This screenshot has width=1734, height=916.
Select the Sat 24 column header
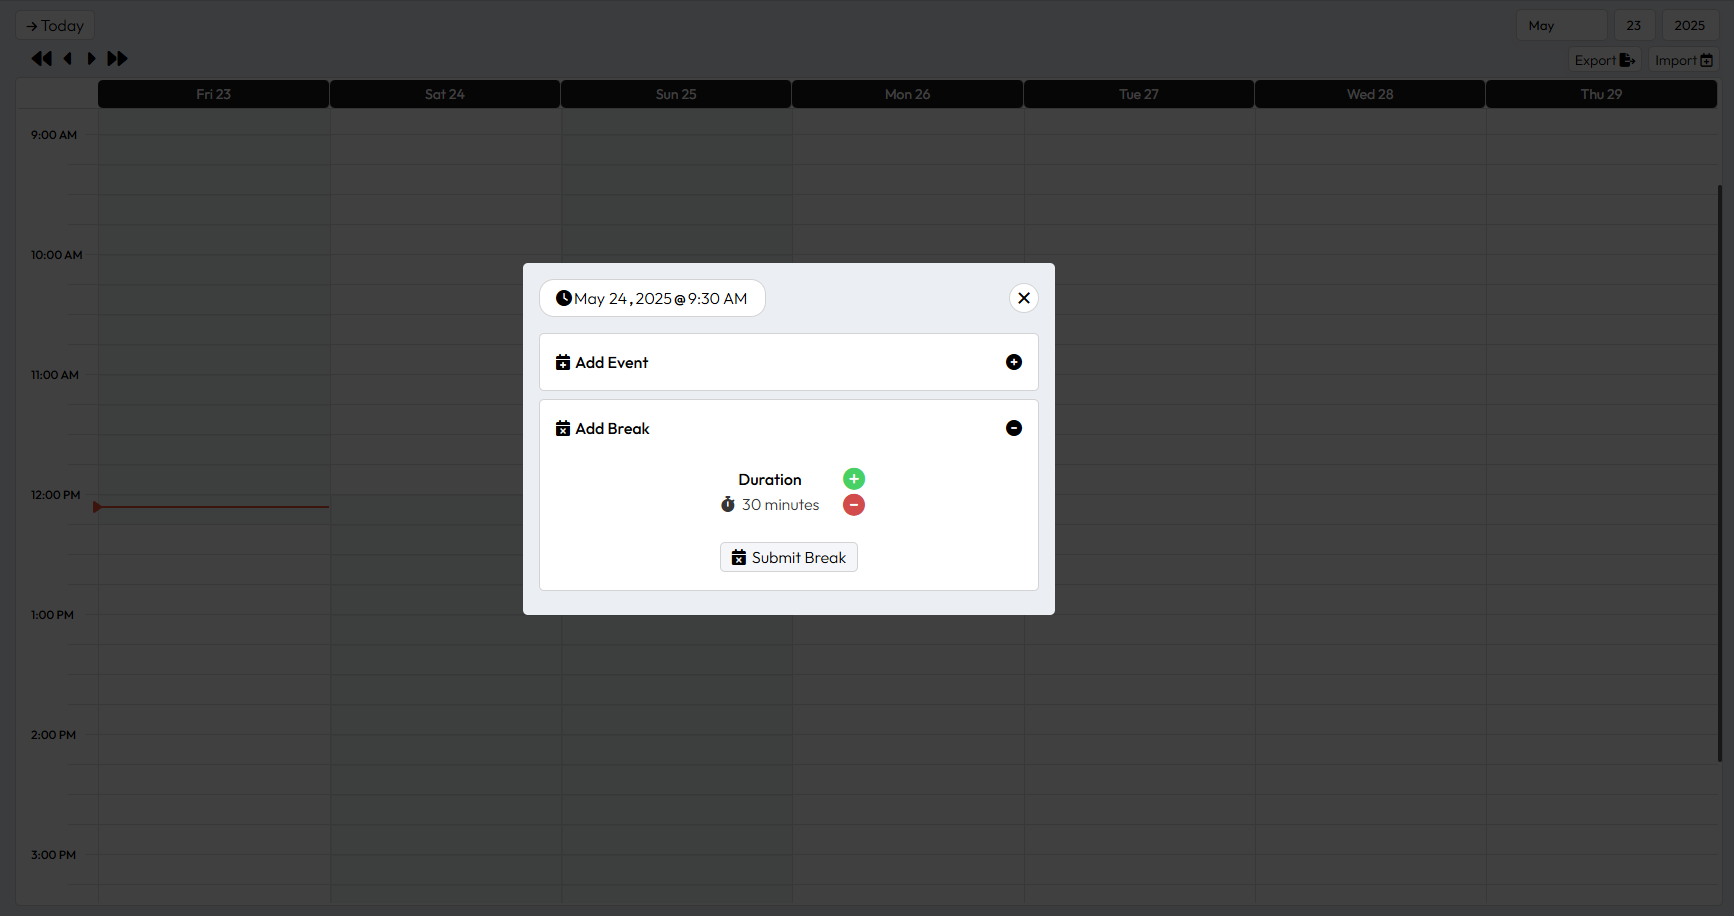tap(445, 94)
